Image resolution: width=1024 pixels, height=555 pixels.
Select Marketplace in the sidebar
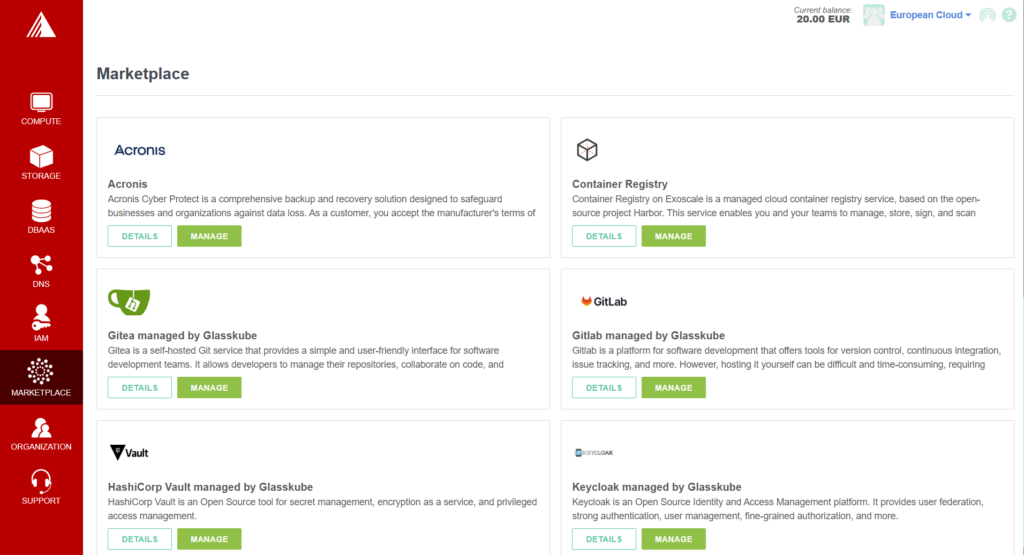[41, 379]
